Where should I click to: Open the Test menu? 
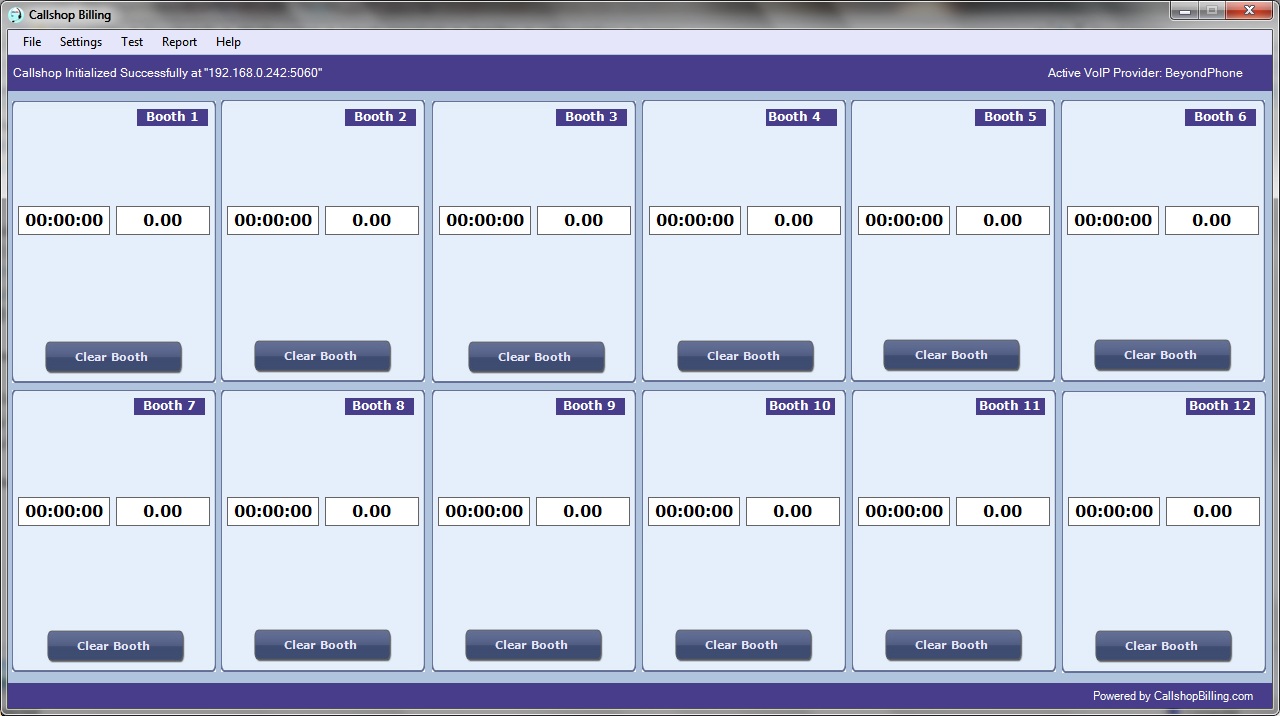pos(132,42)
